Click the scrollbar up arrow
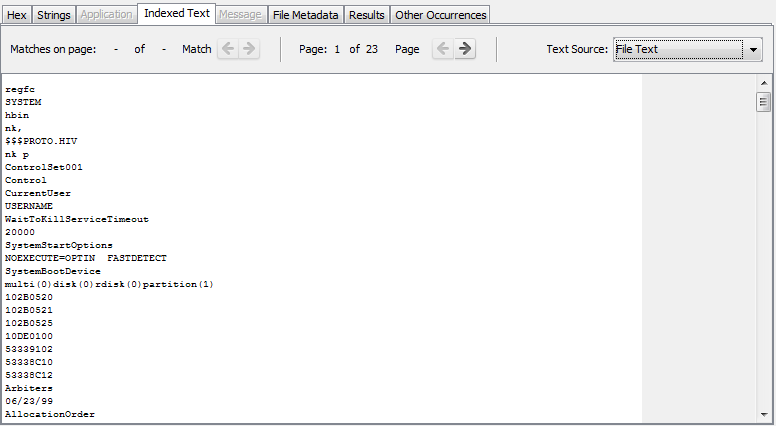 point(764,83)
